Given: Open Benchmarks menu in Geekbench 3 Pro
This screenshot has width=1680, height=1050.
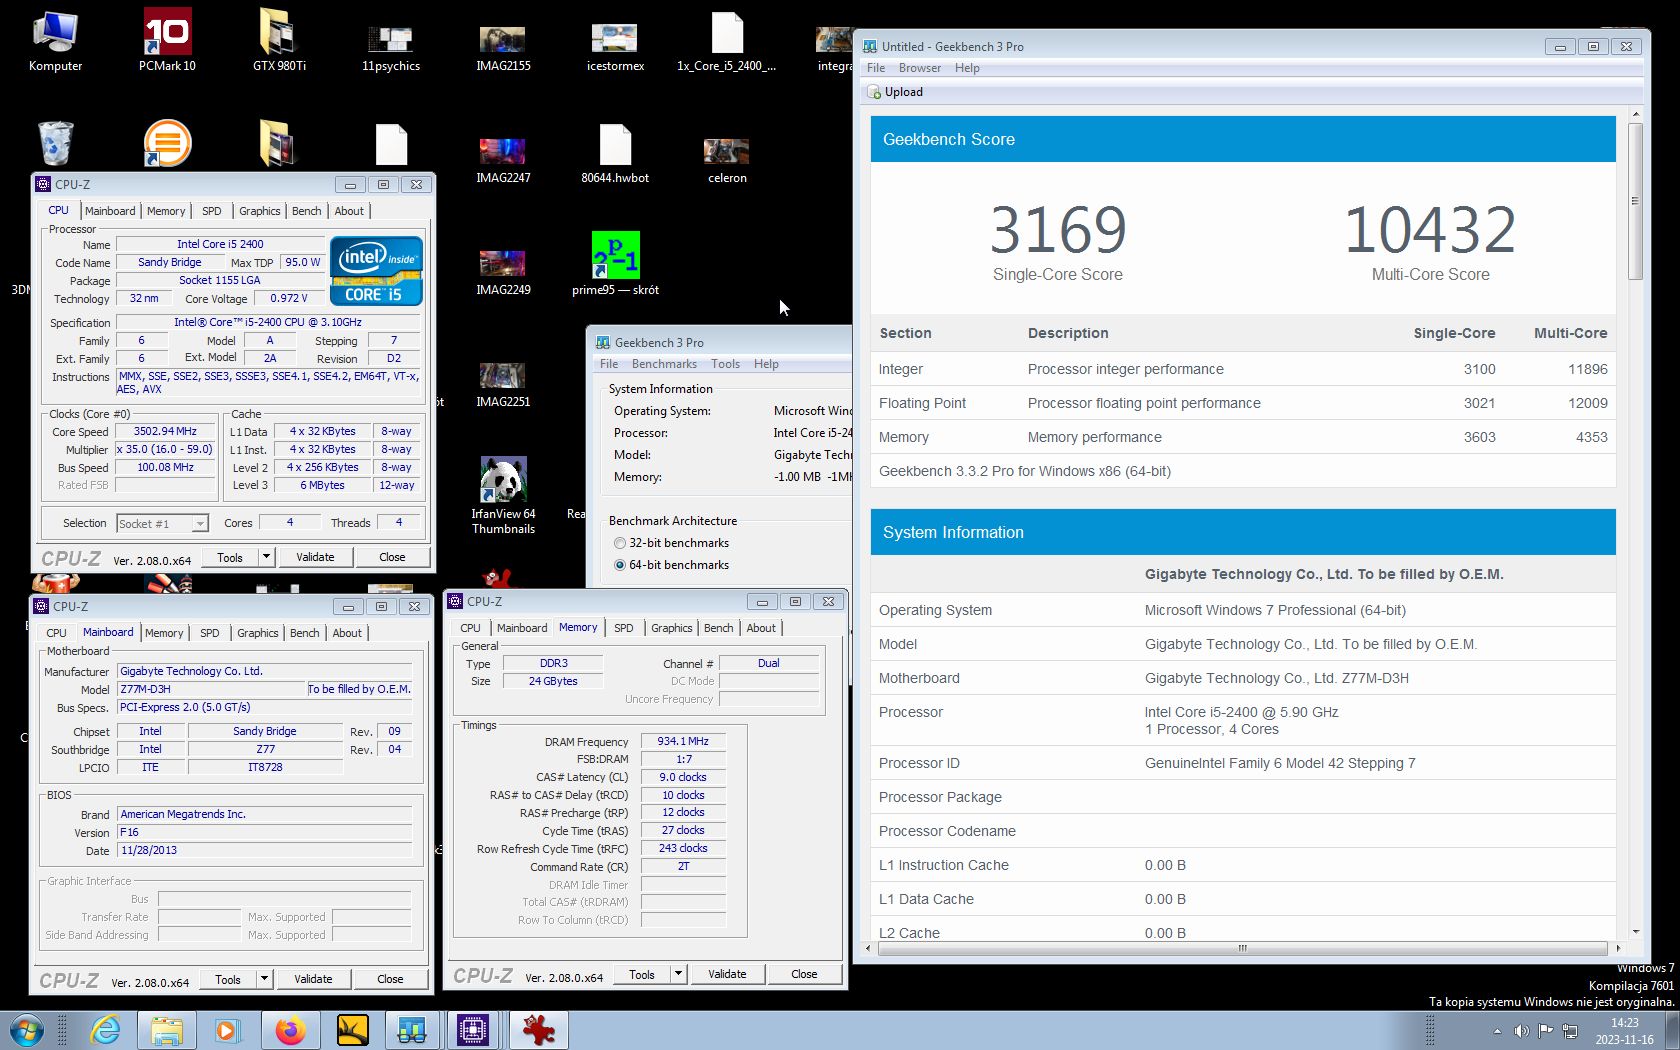Looking at the screenshot, I should (x=664, y=364).
